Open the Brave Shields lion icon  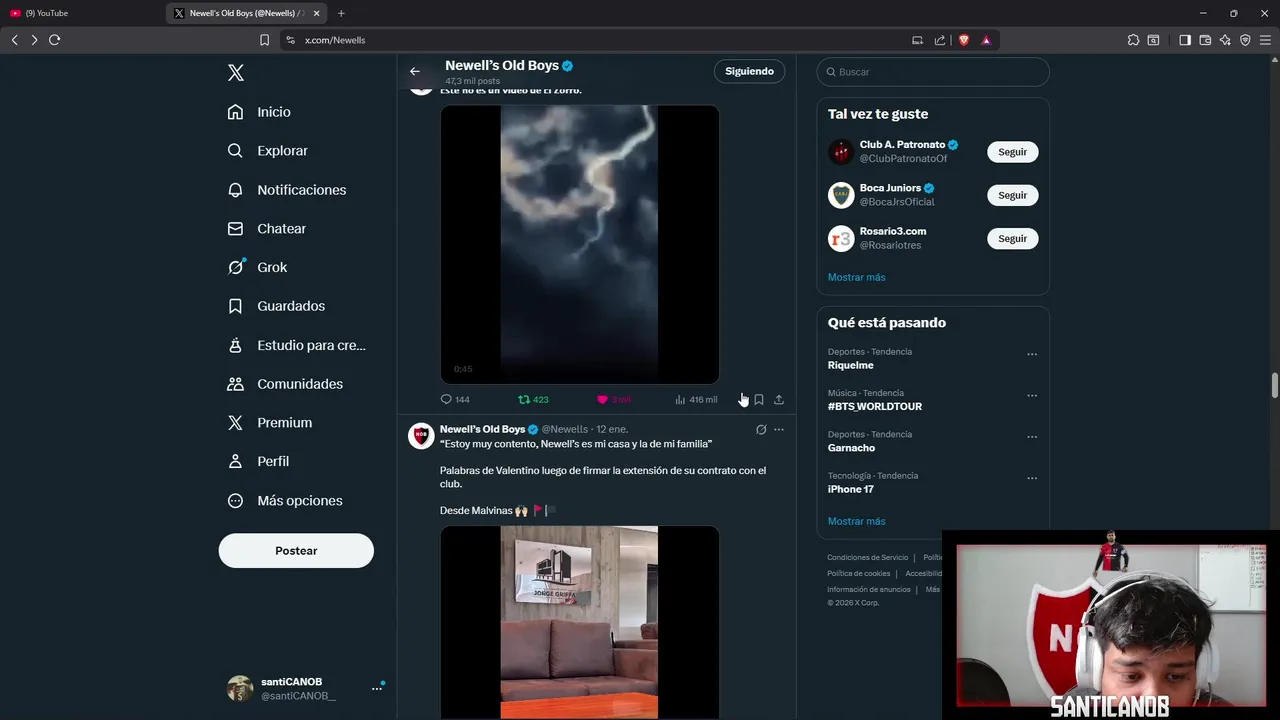[x=964, y=40]
